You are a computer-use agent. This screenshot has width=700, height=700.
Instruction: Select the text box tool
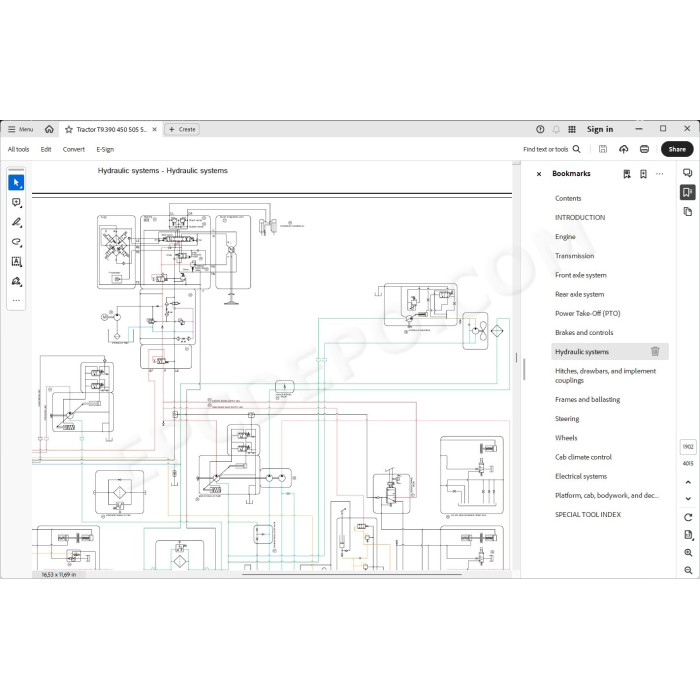(16, 262)
